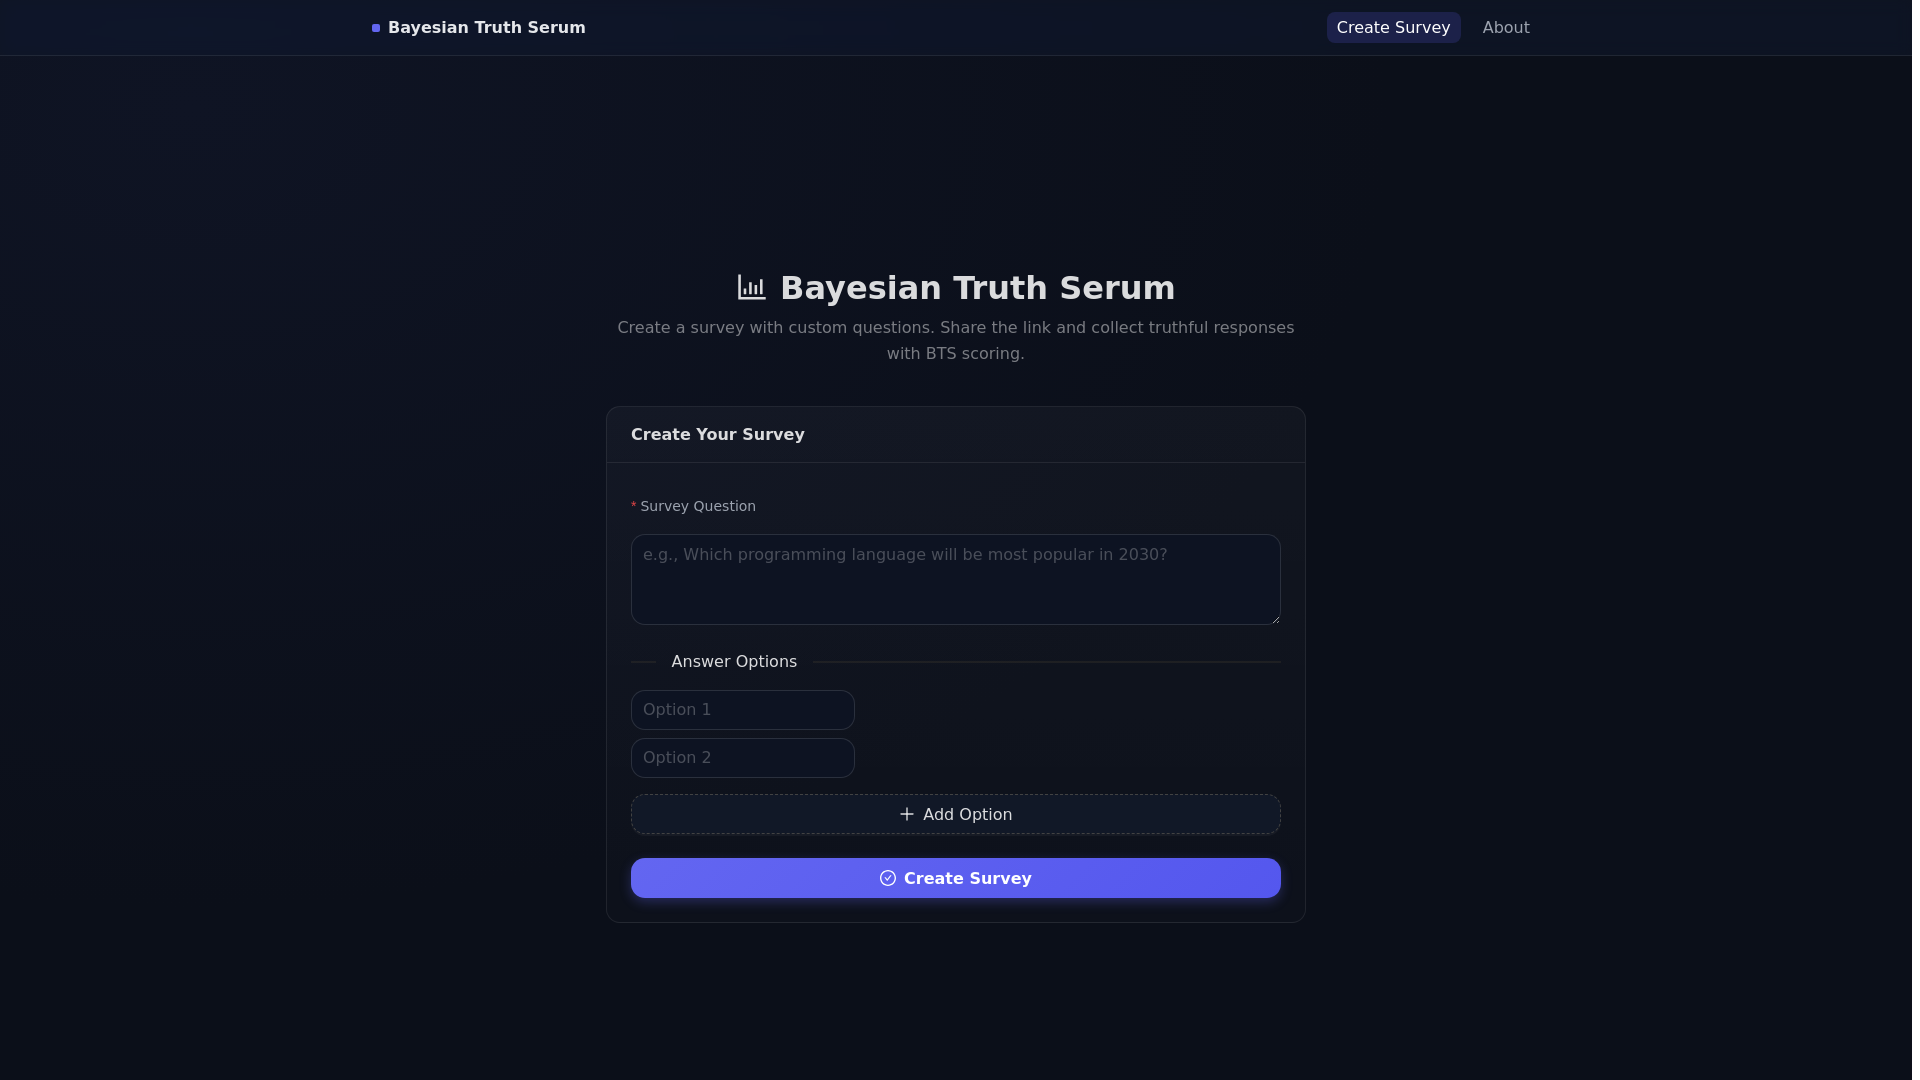Focus the Survey Question text area

click(x=955, y=580)
